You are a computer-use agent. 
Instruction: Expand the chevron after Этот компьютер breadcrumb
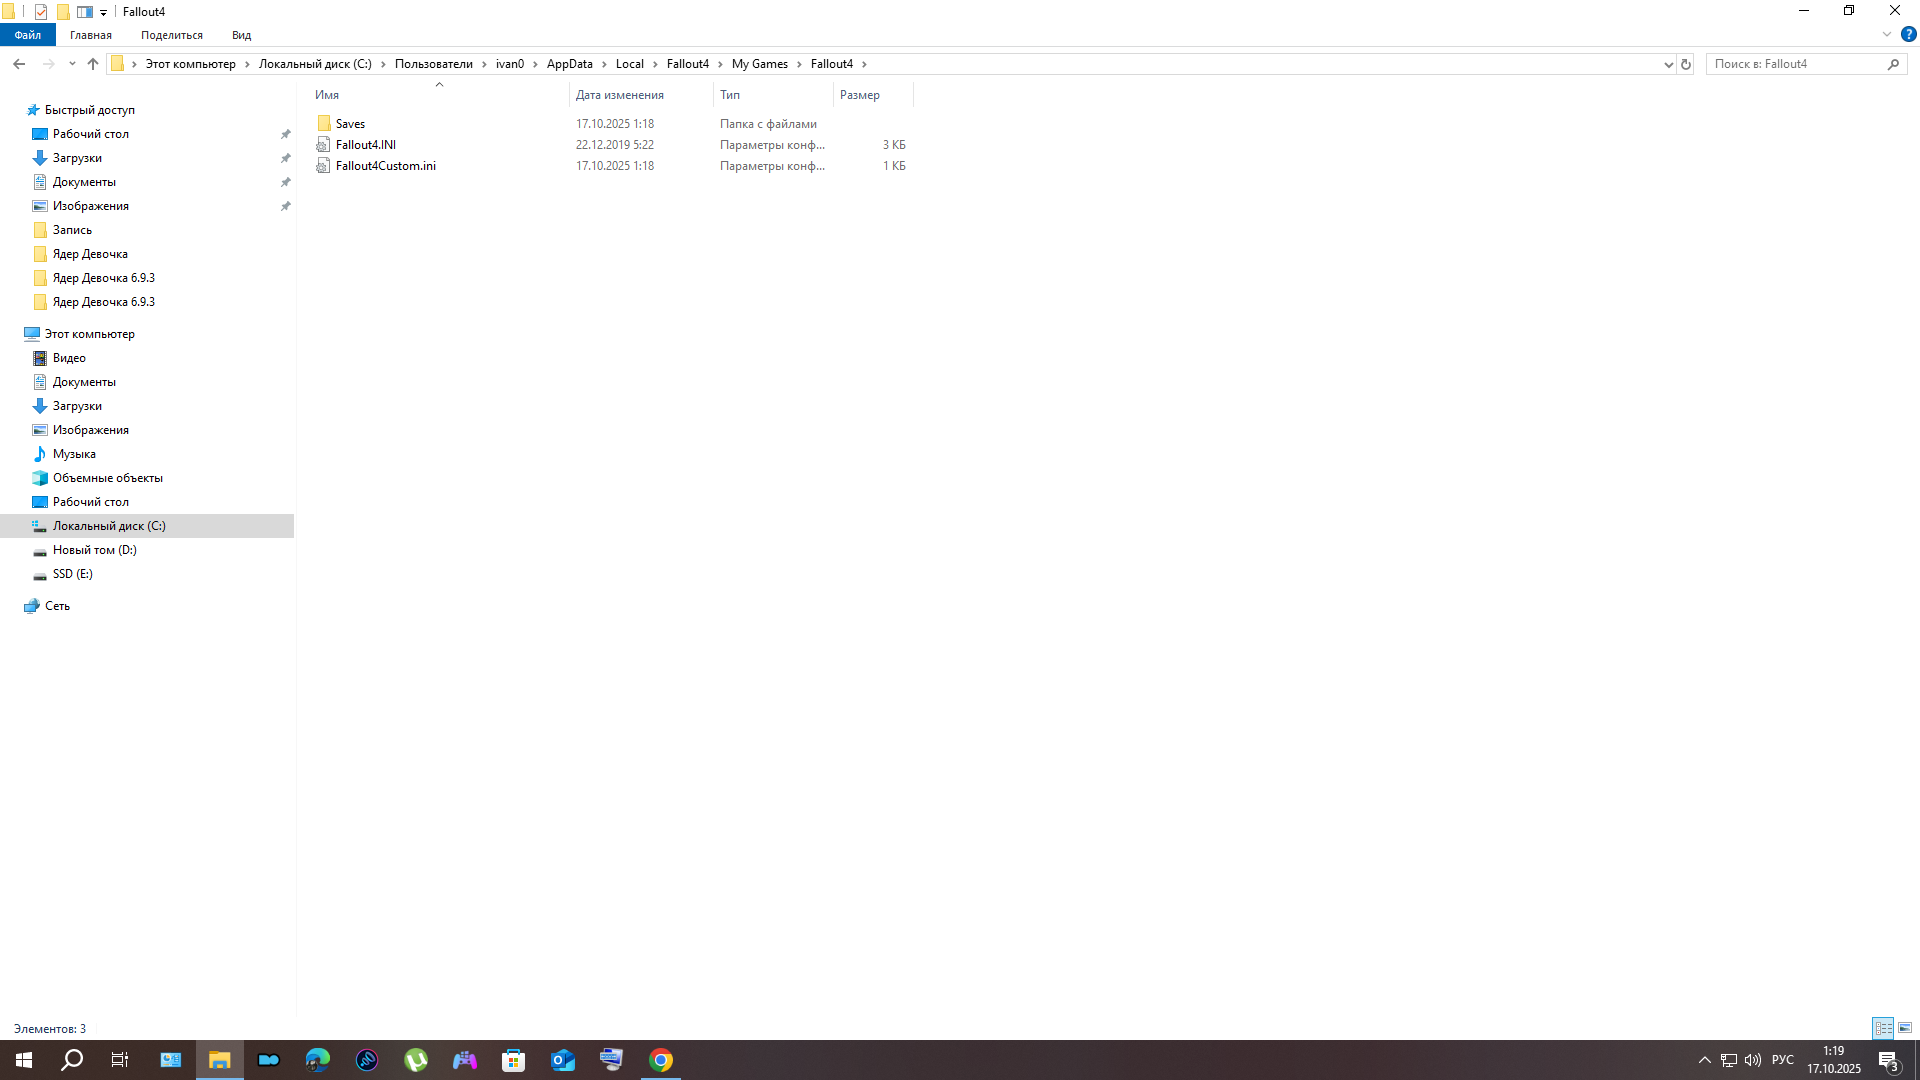click(x=247, y=64)
